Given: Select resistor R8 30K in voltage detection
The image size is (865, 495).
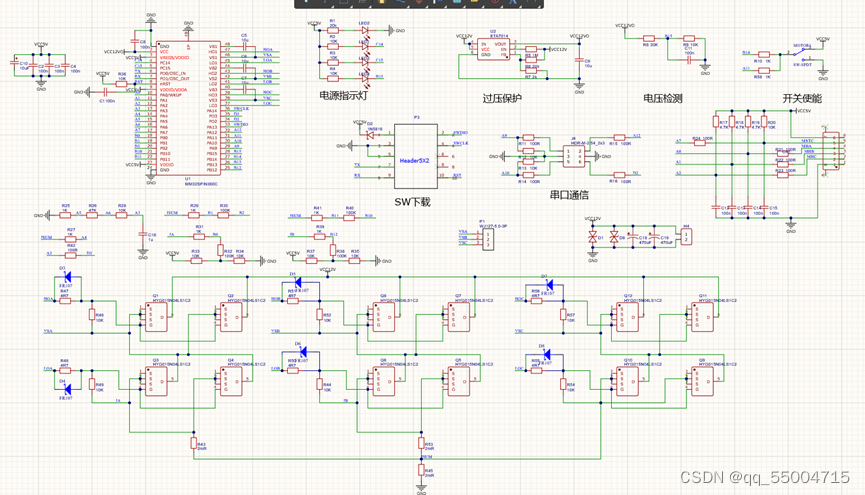Looking at the screenshot, I should [x=649, y=39].
